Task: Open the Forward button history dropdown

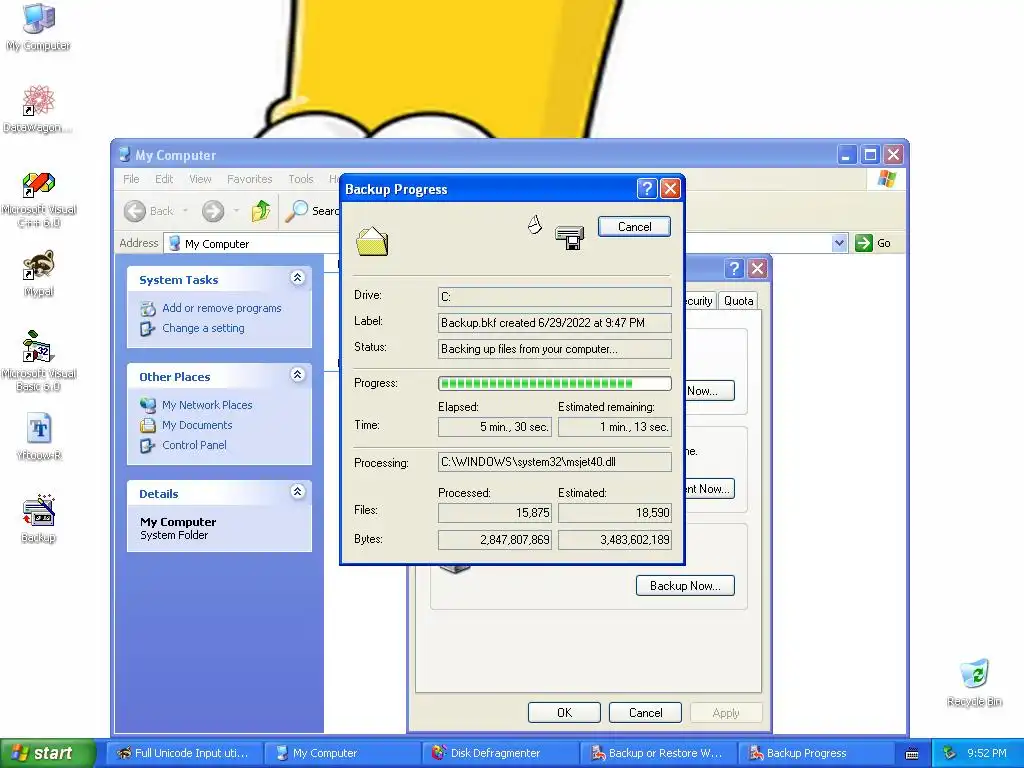Action: tap(236, 211)
